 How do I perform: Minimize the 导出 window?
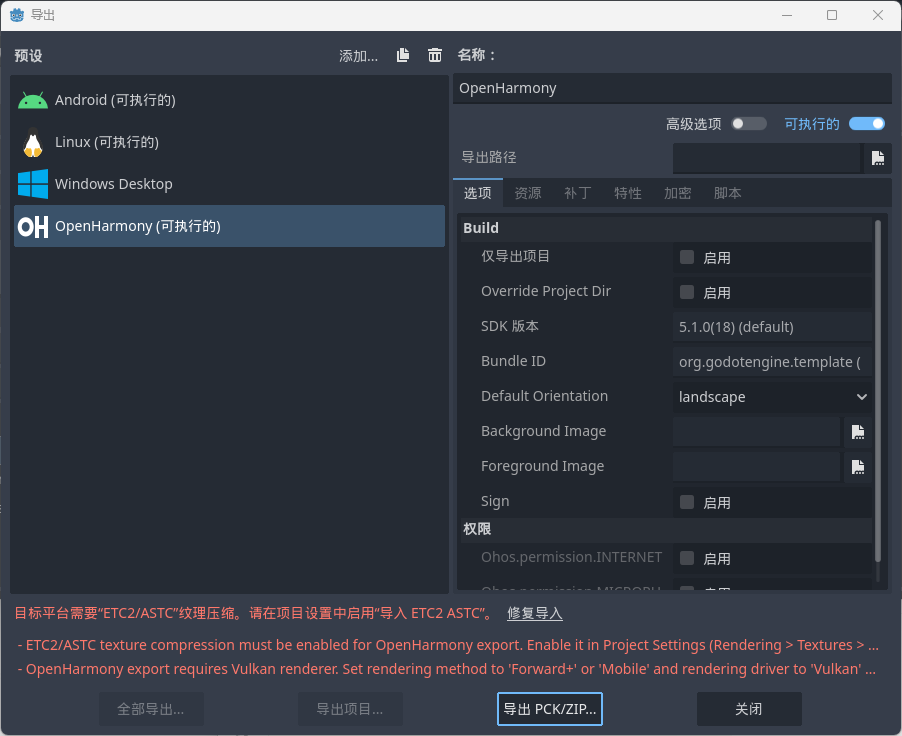click(x=787, y=15)
